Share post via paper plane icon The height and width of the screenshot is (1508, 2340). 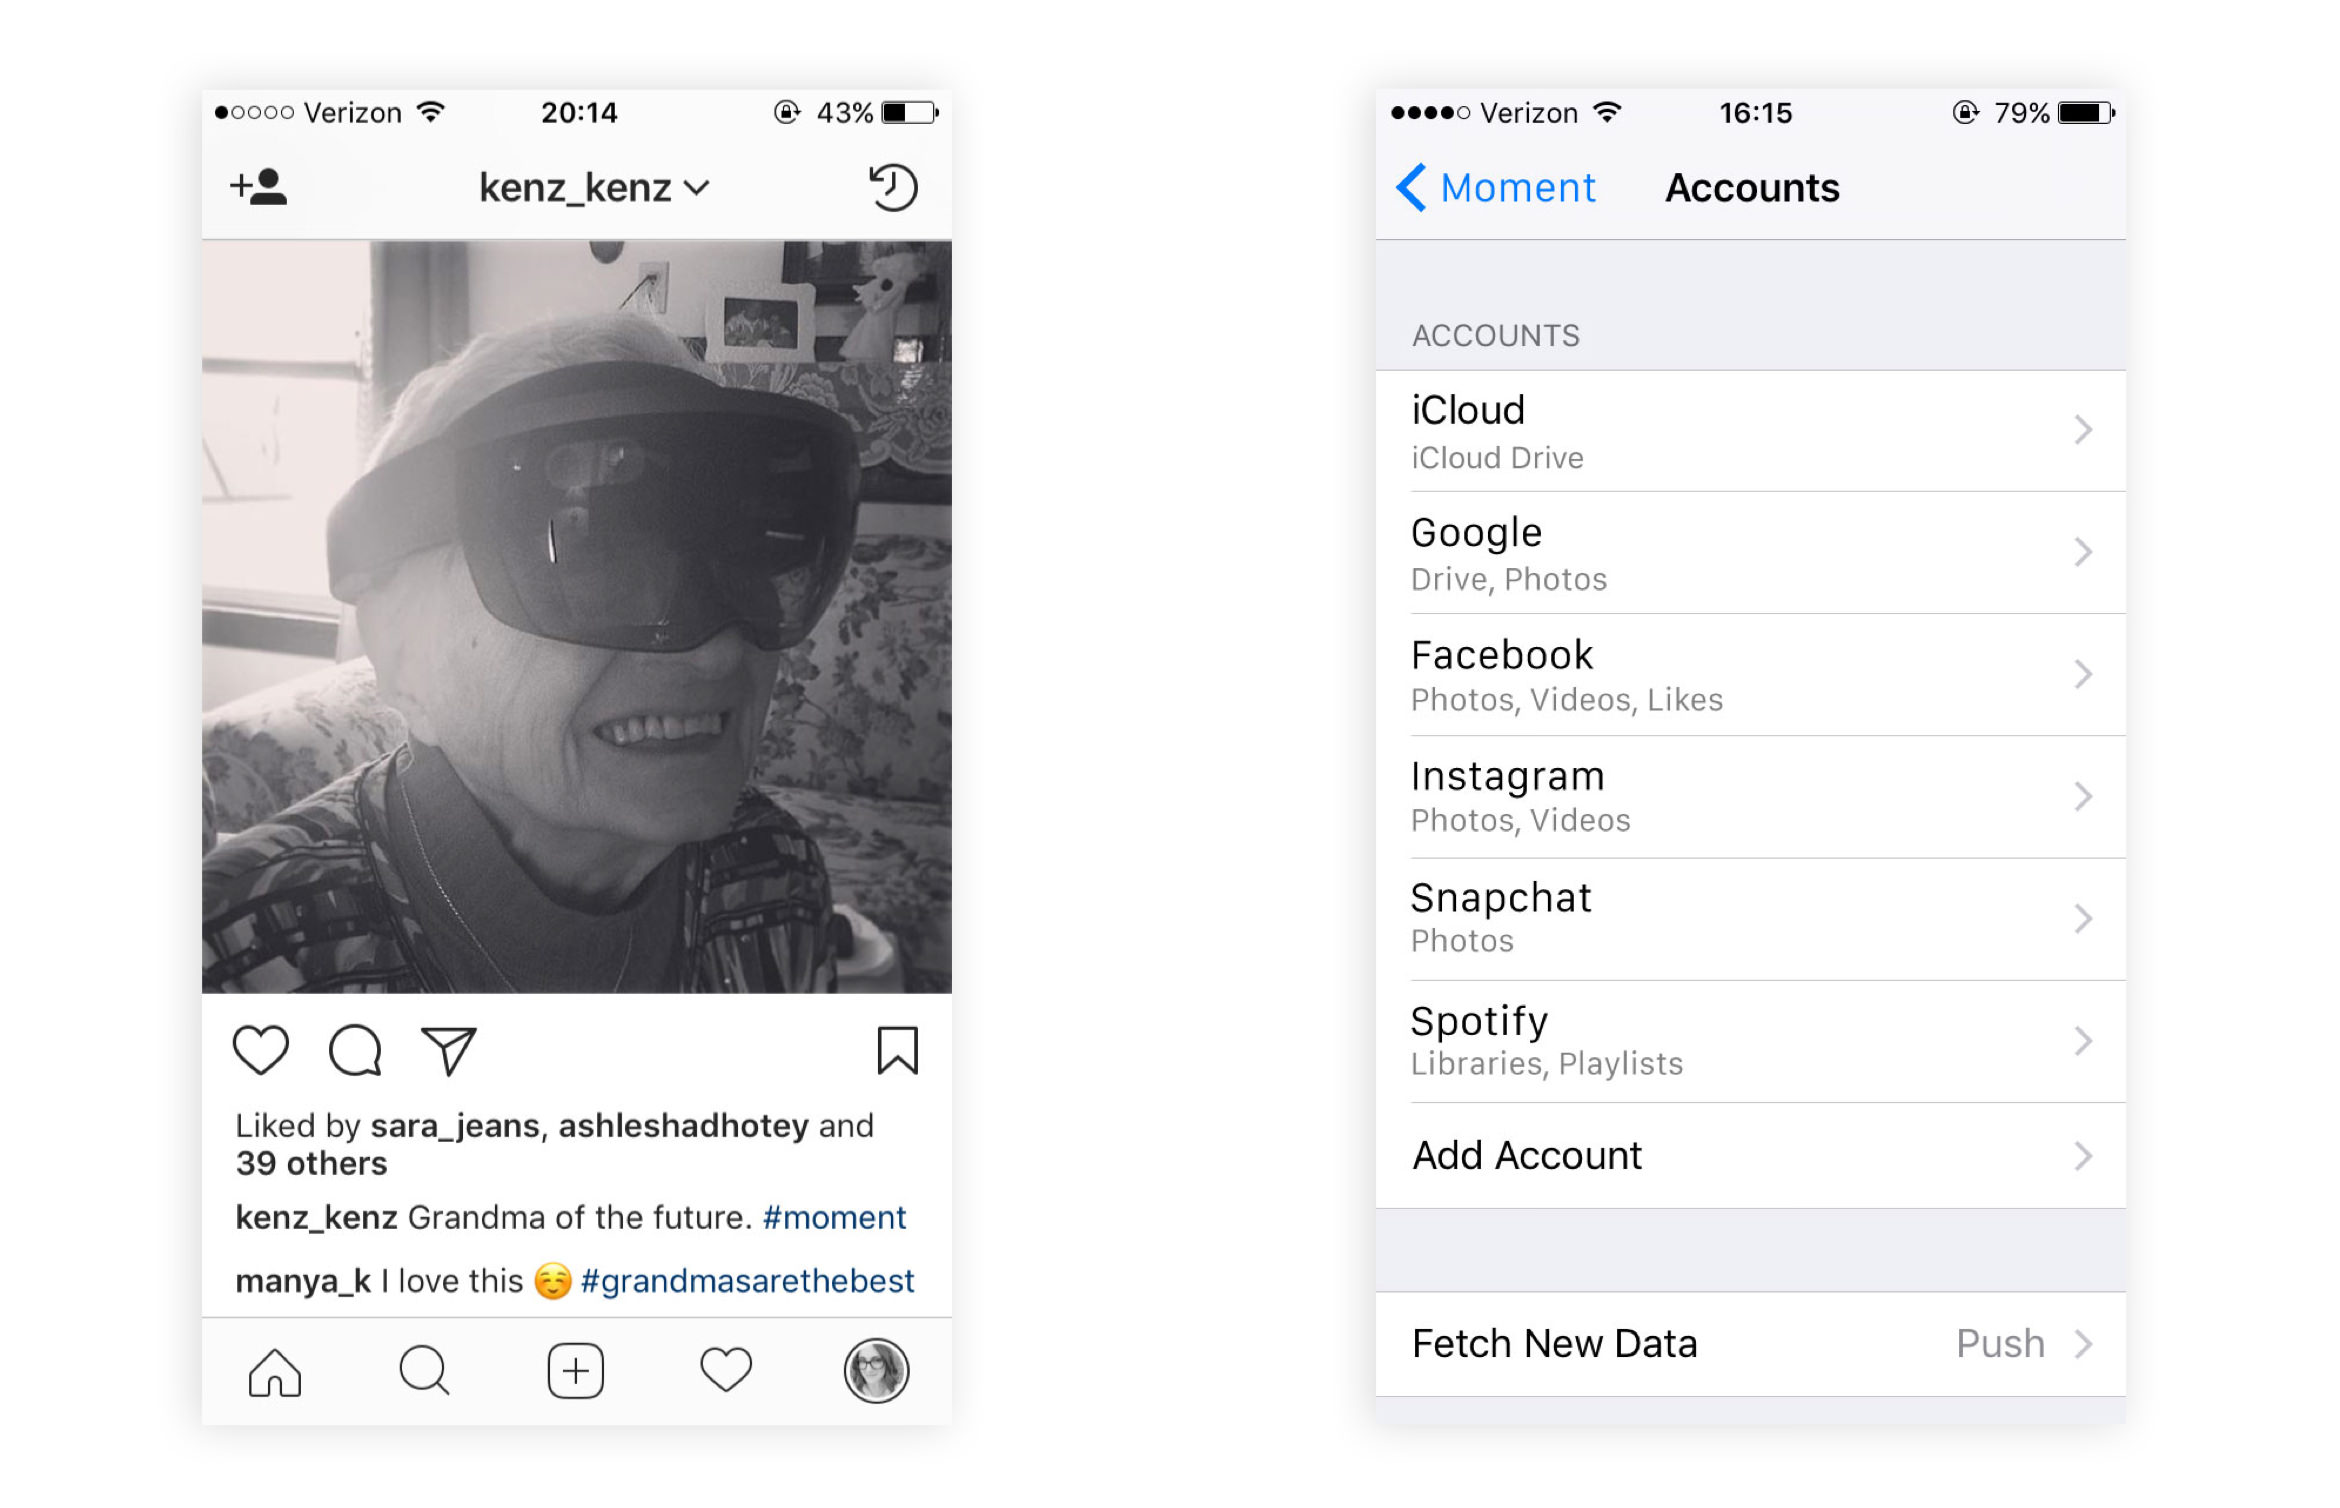[449, 1050]
